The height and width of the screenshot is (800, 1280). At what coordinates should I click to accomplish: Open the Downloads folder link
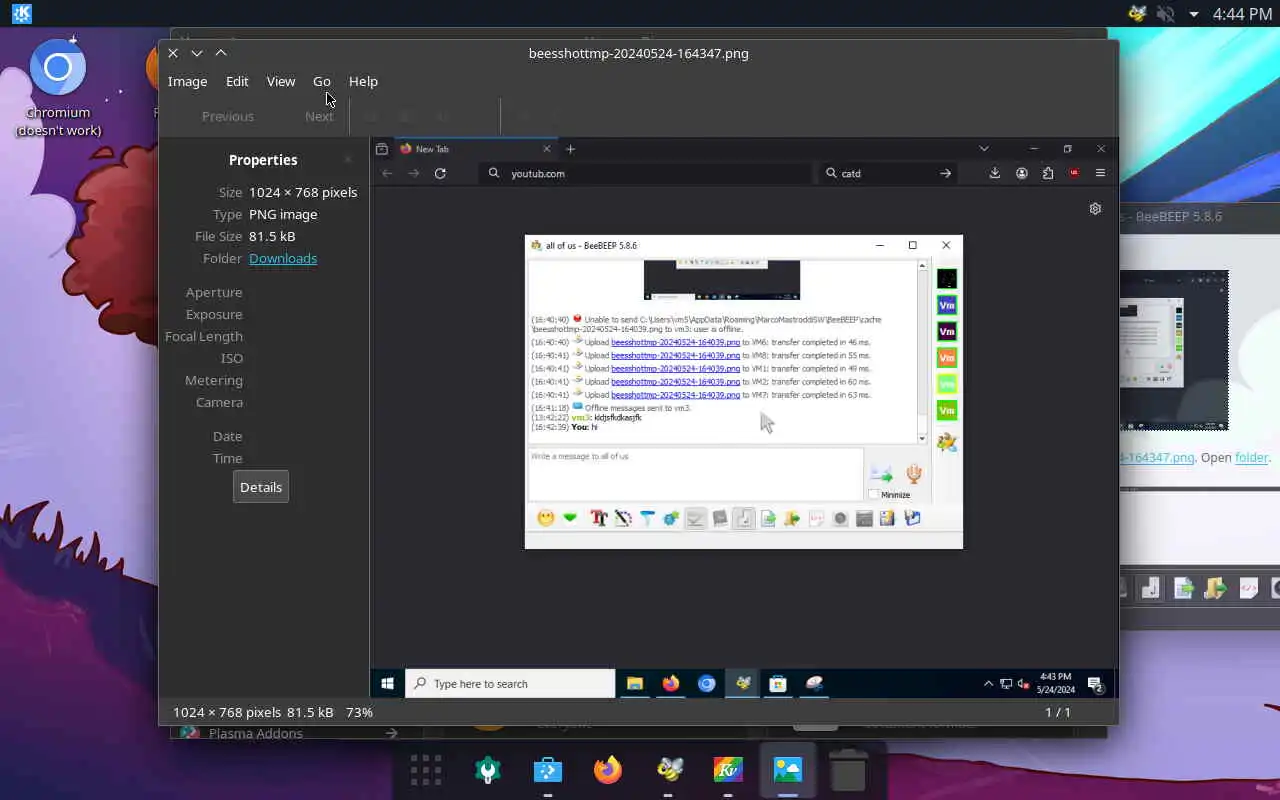[283, 258]
